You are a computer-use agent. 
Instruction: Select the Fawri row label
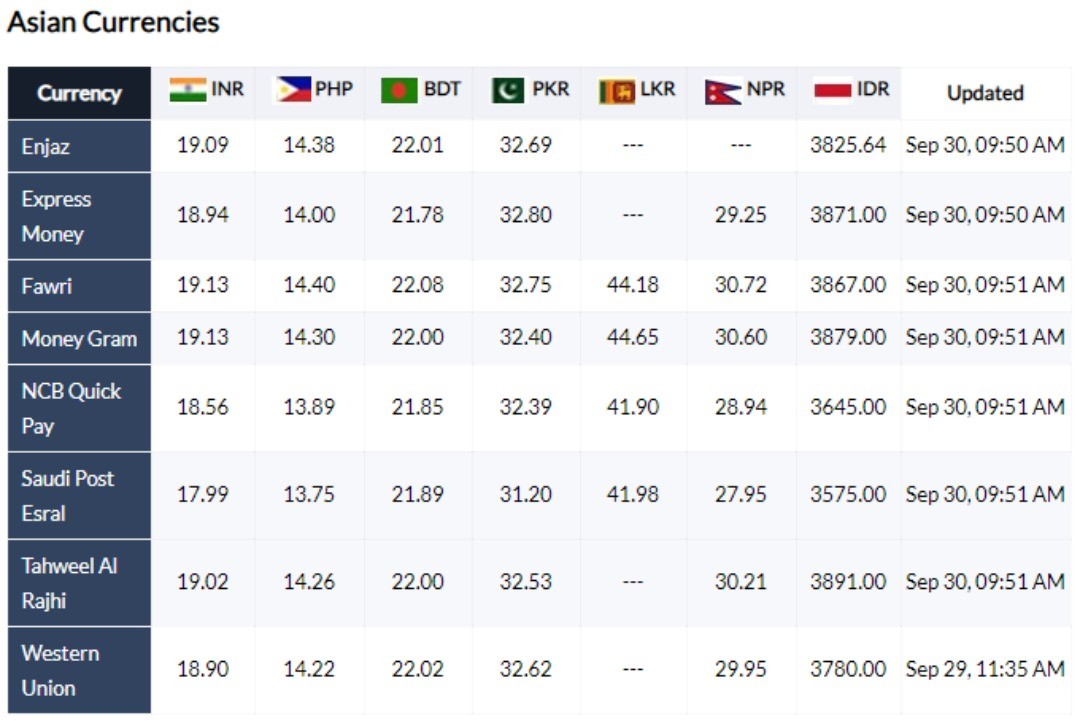pos(47,286)
